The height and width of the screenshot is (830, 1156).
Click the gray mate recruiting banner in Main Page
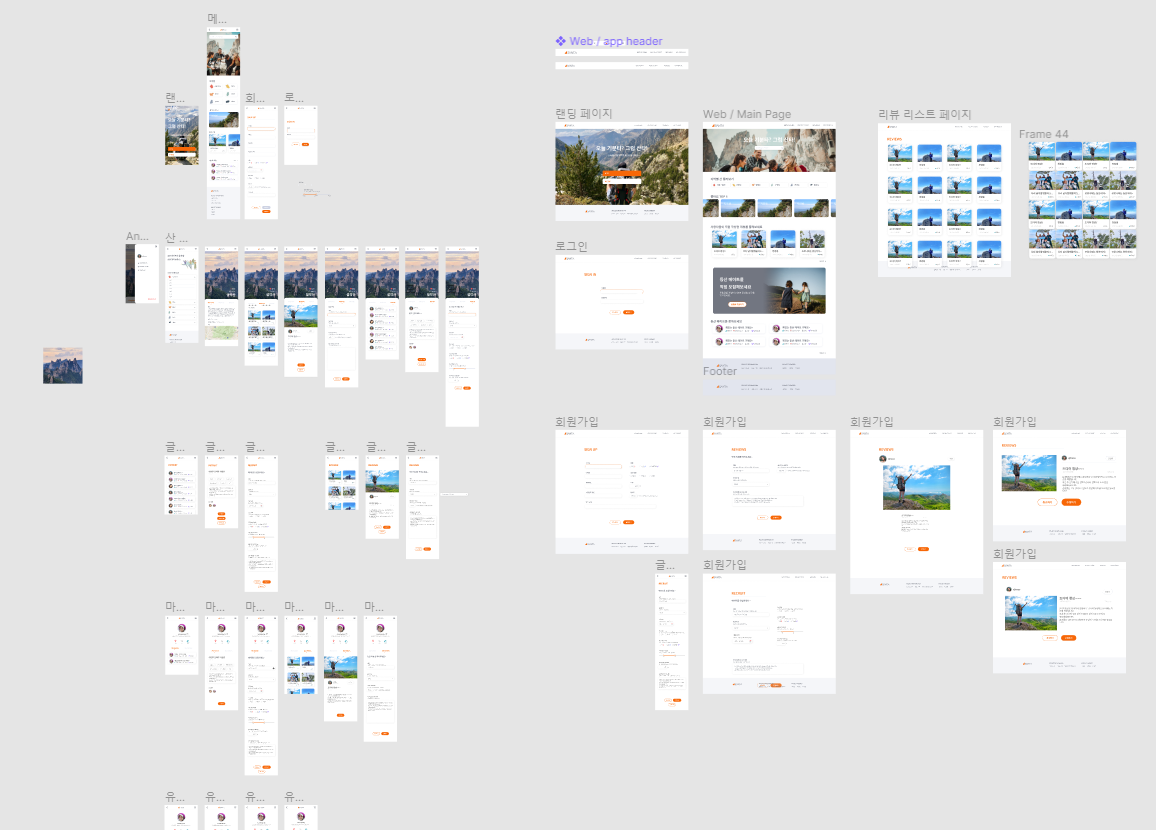(769, 290)
